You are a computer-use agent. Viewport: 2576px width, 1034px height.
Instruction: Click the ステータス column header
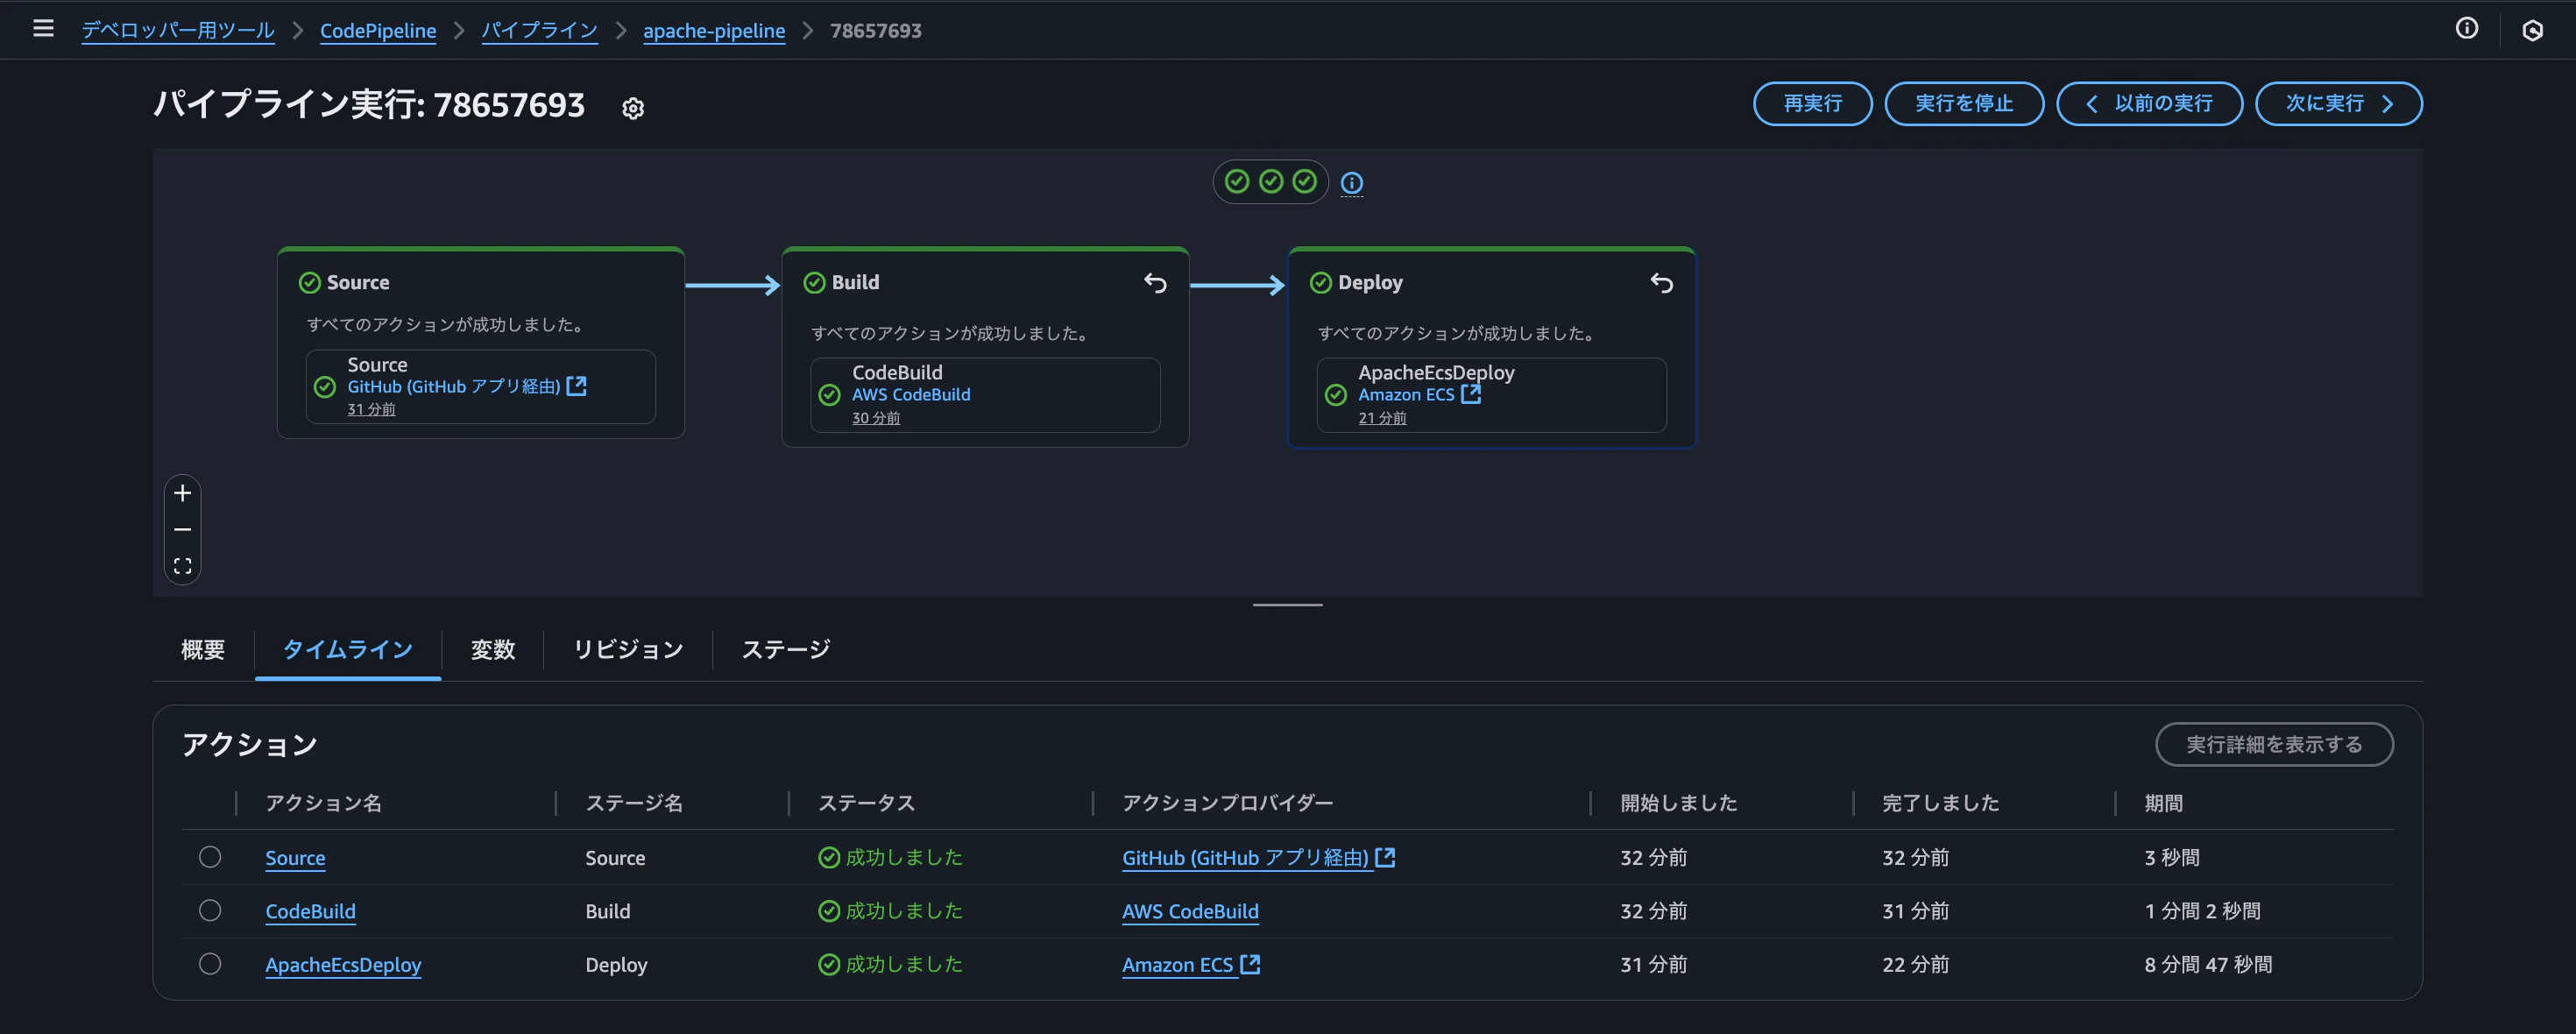[x=867, y=803]
